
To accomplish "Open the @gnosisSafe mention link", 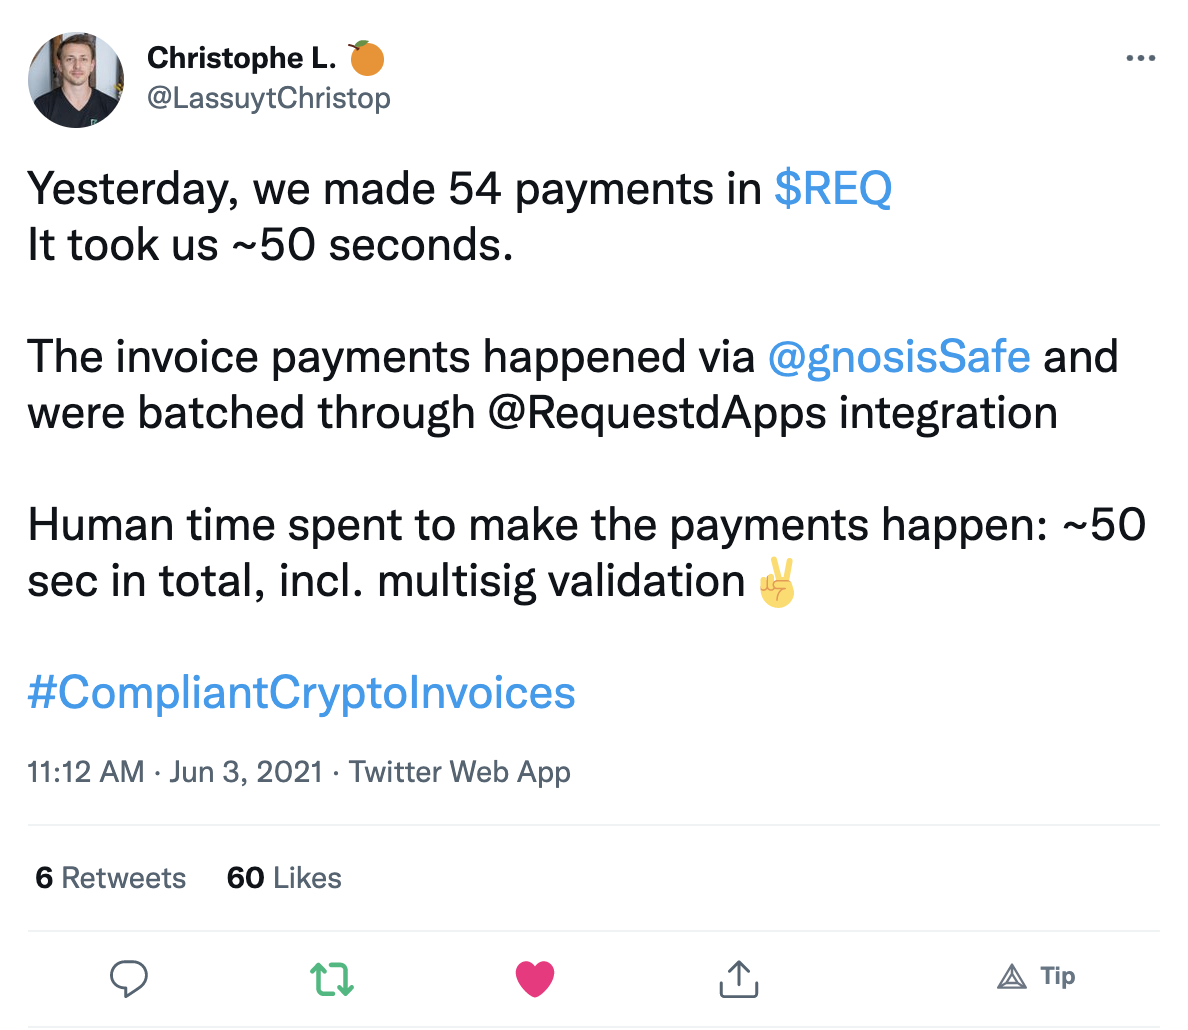I will point(899,357).
